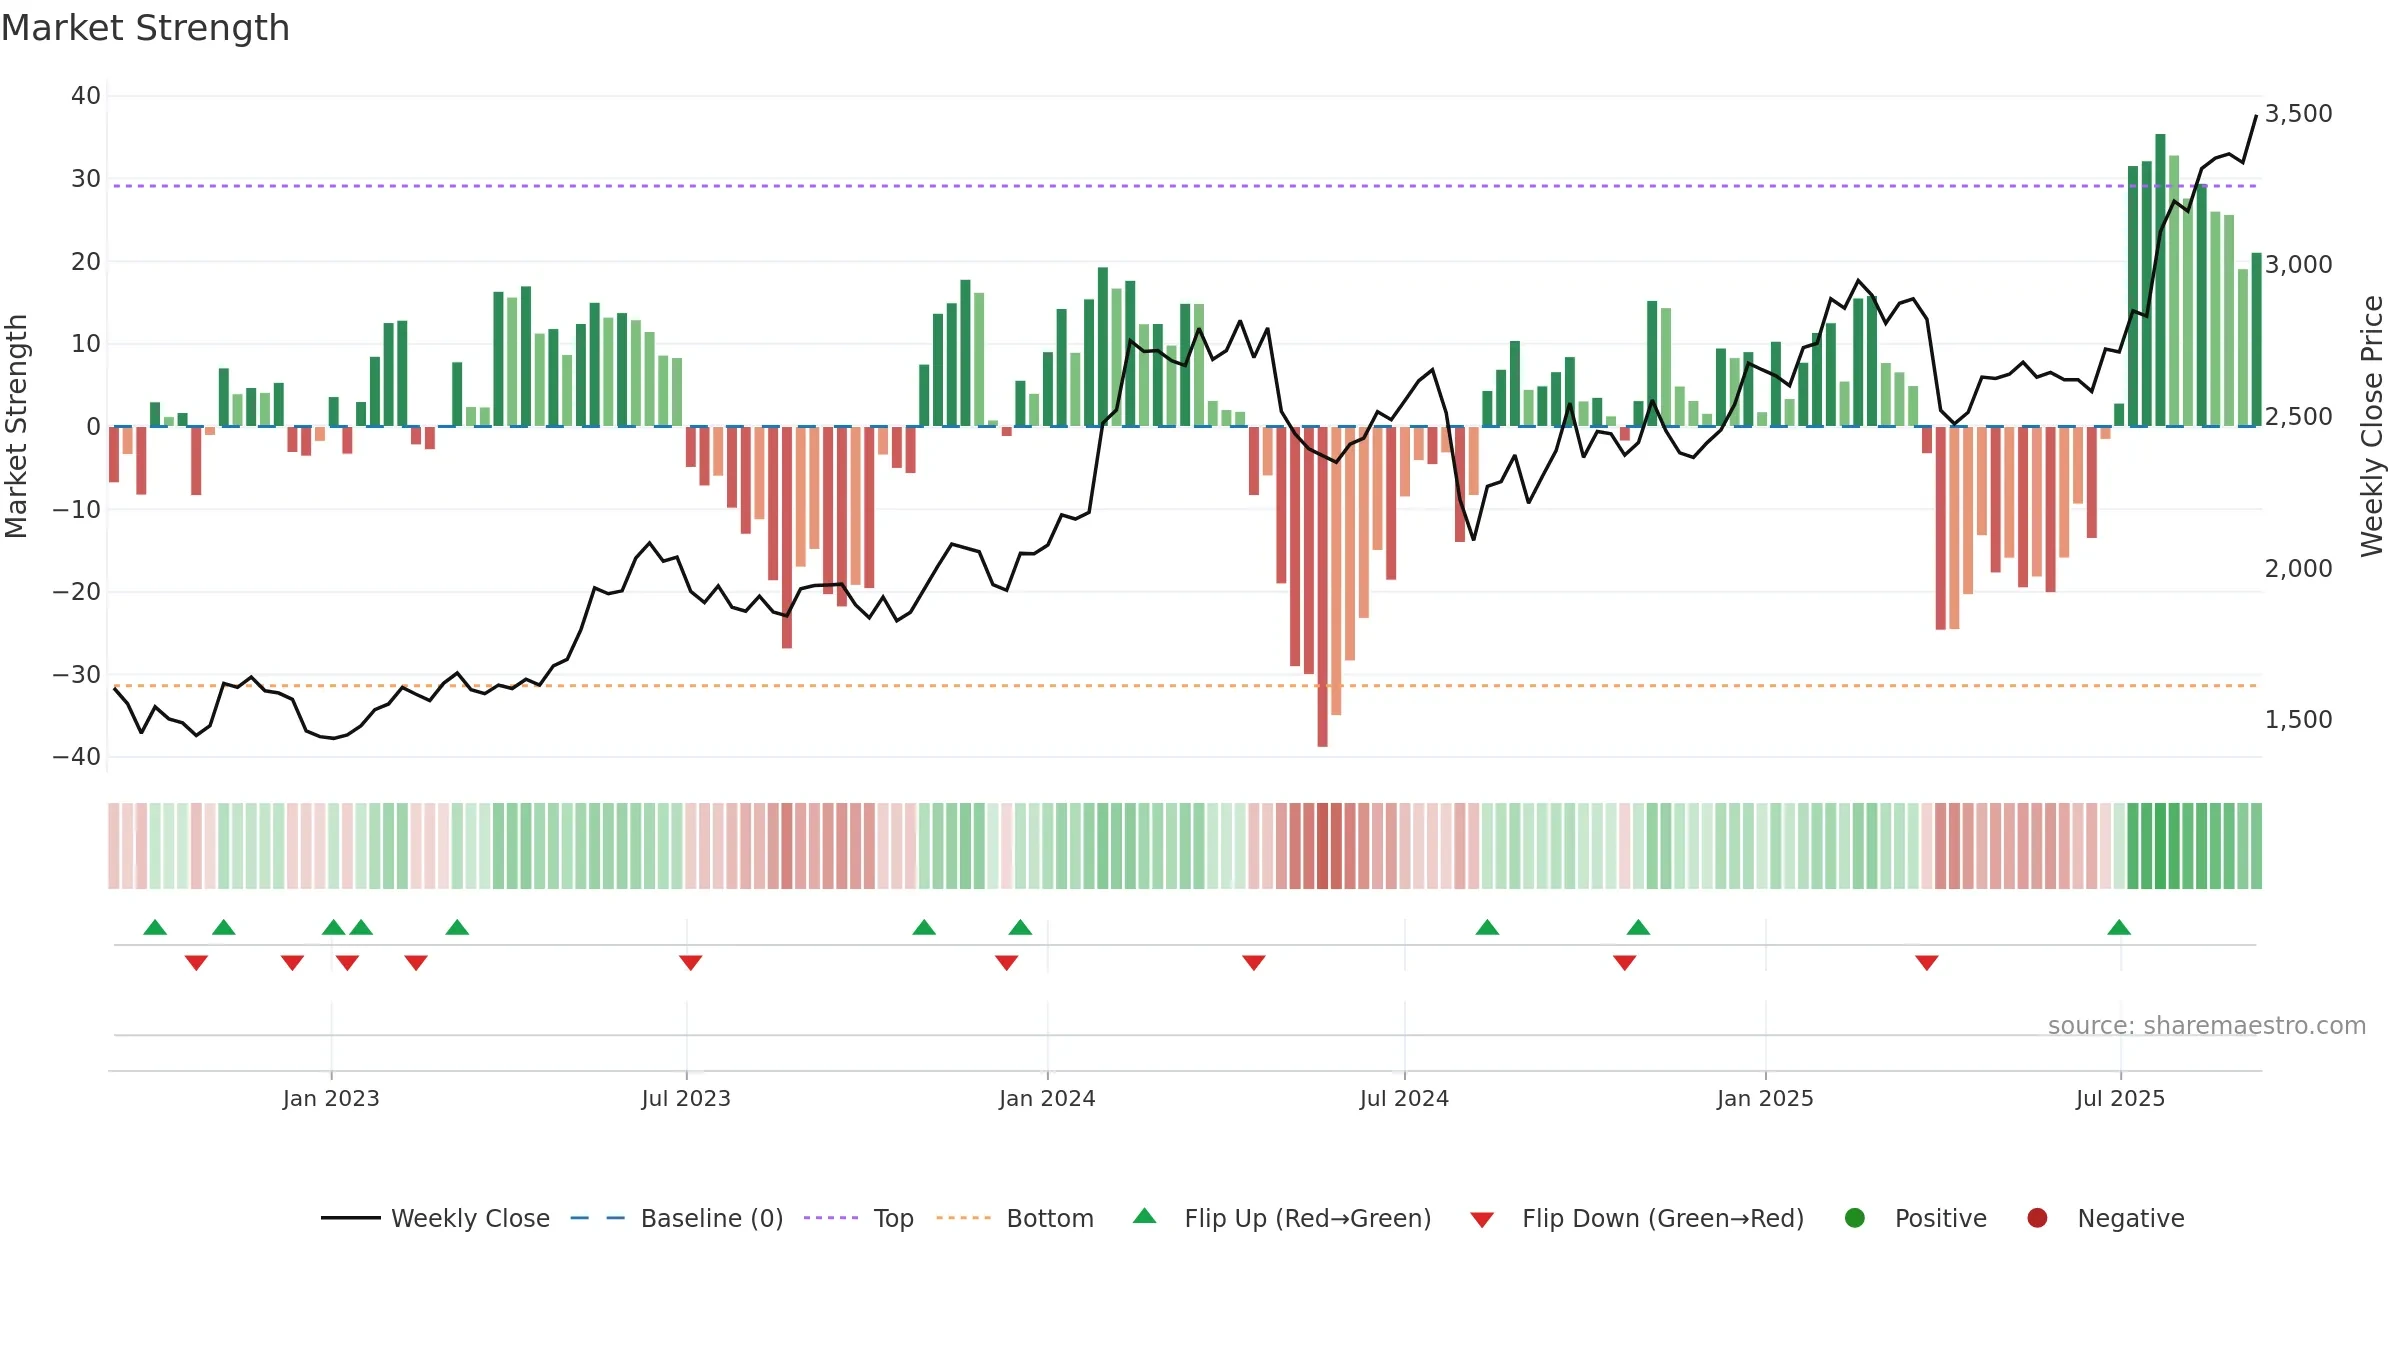
Task: Click the last flip-up marker before Jan 2024
Action: coord(1020,927)
